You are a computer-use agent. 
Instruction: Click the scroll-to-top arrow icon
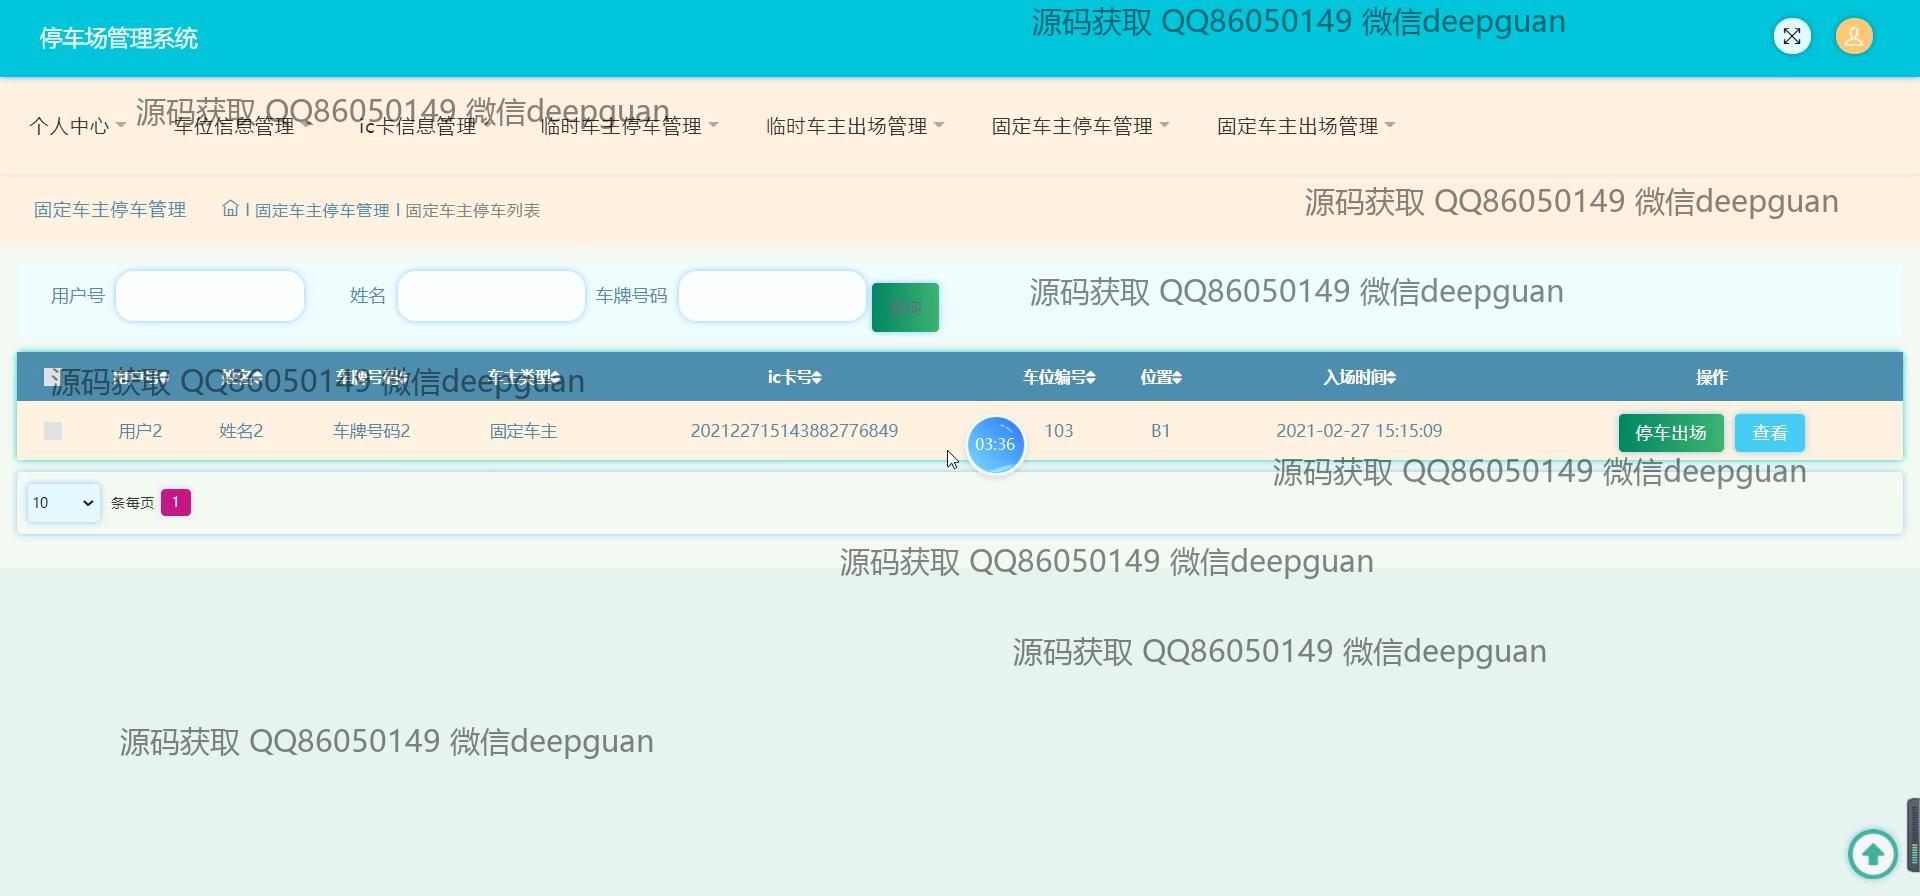(1872, 854)
